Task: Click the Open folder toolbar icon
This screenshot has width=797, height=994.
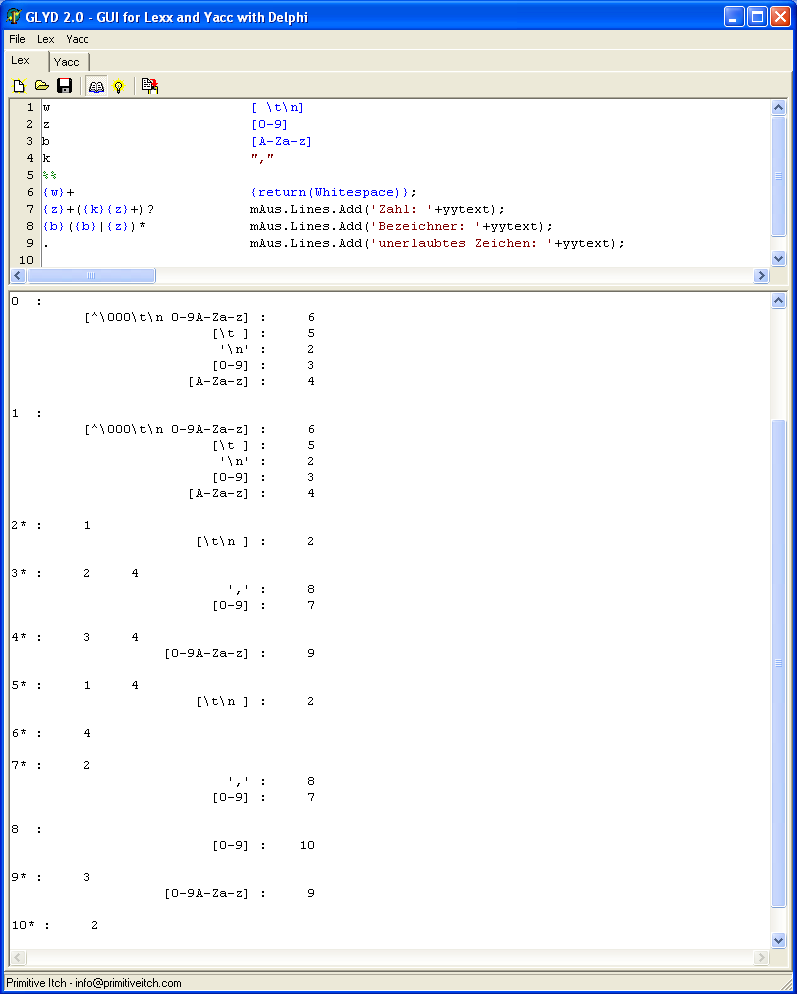Action: pos(41,86)
